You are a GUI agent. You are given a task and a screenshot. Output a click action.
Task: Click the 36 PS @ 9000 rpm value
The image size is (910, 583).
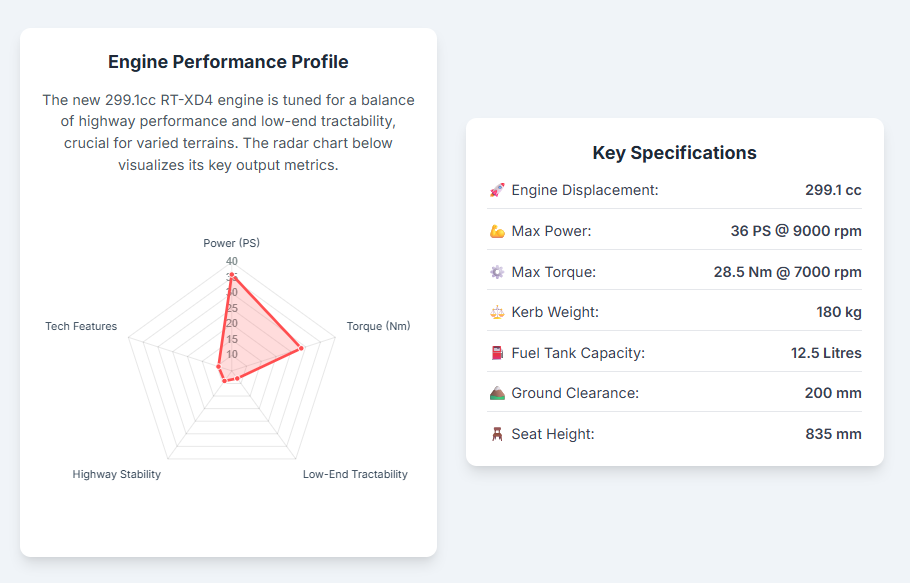coord(796,231)
